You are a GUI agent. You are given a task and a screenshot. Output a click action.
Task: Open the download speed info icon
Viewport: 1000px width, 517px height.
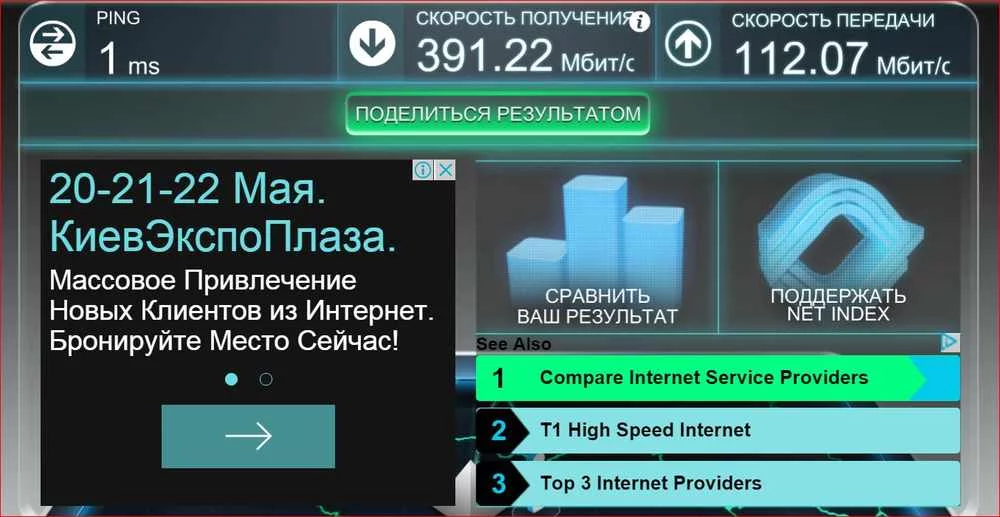pos(640,23)
